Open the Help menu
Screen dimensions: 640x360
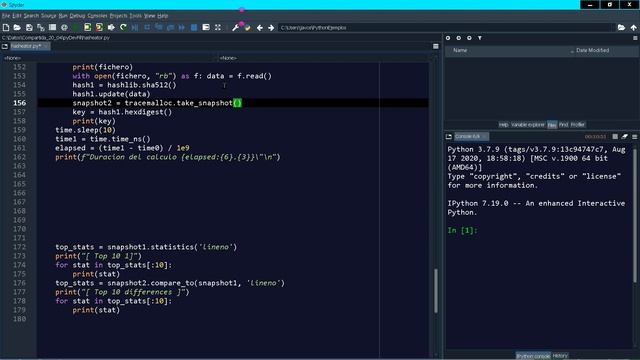(162, 16)
